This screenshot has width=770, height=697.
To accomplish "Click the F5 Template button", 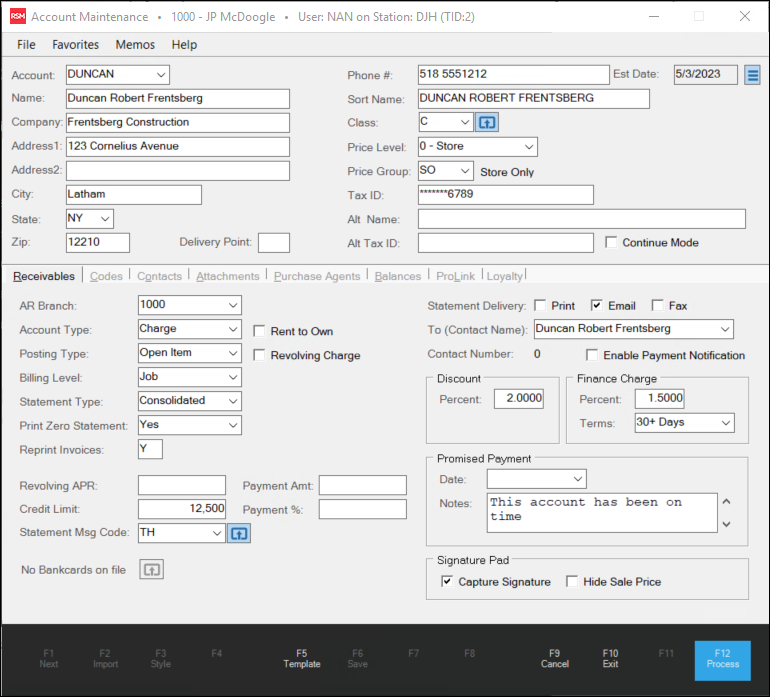I will coord(302,658).
